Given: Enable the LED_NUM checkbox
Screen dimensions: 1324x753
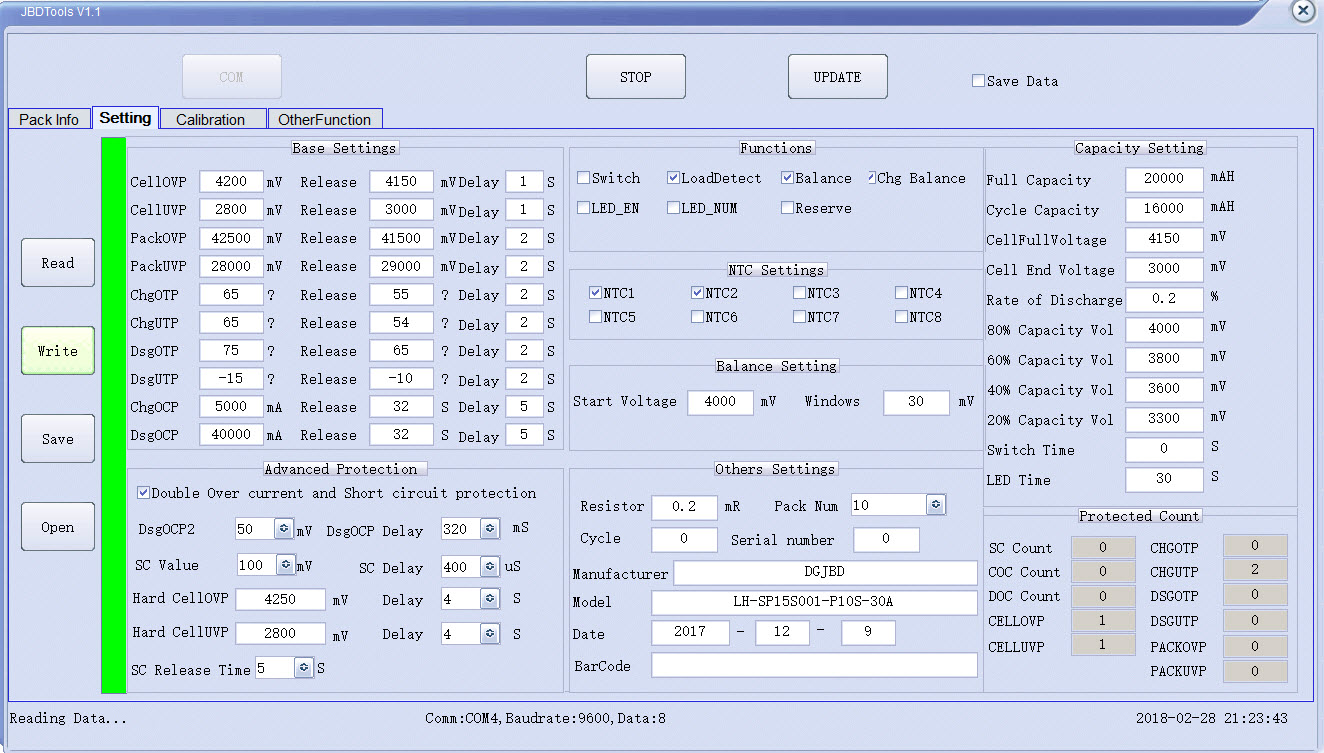Looking at the screenshot, I should (673, 208).
